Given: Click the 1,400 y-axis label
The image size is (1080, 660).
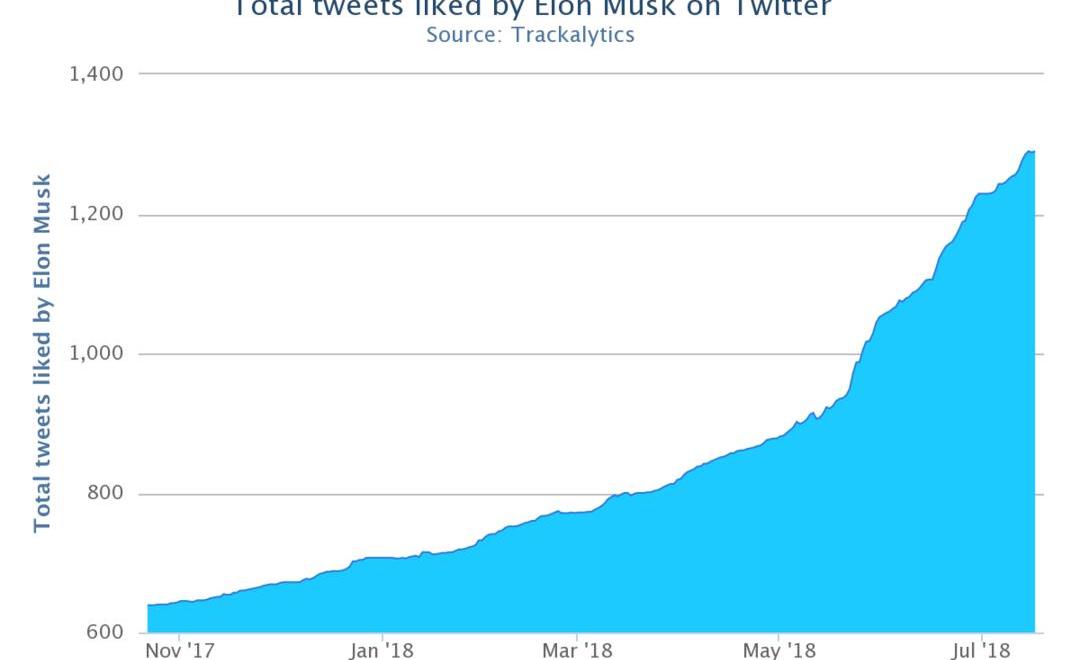Looking at the screenshot, I should pos(95,74).
